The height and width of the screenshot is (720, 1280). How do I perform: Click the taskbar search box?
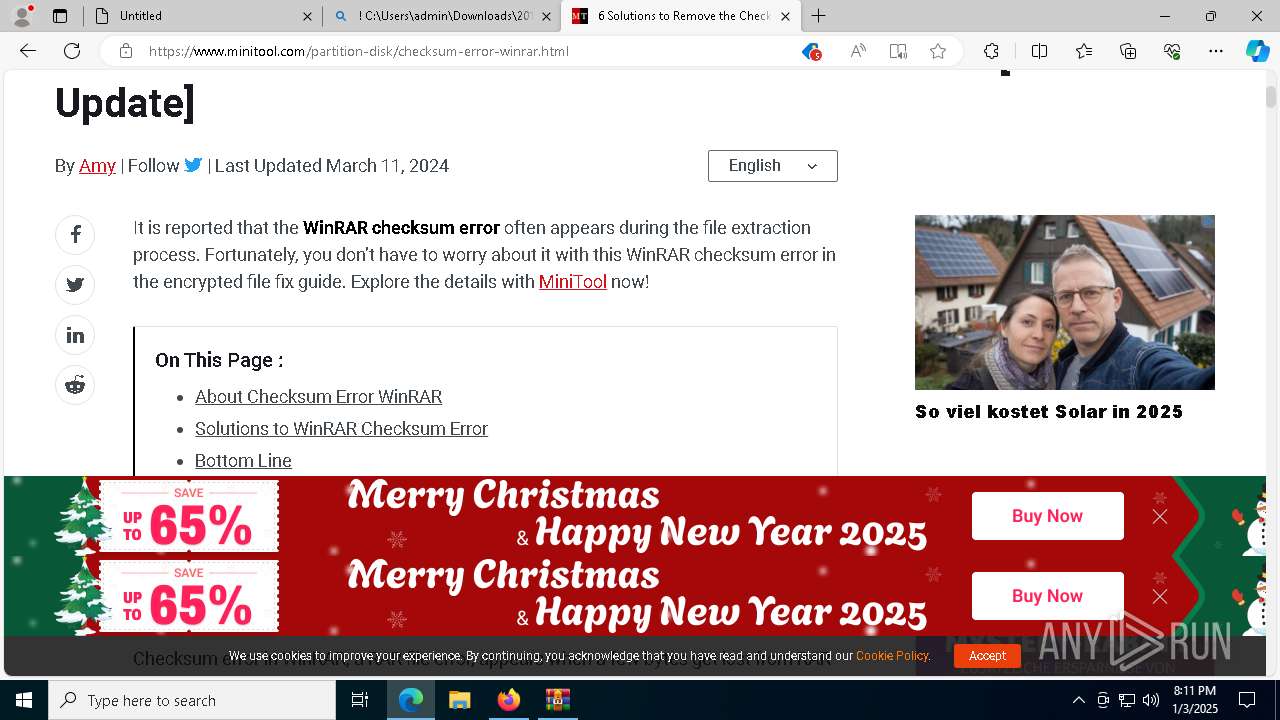click(x=192, y=700)
